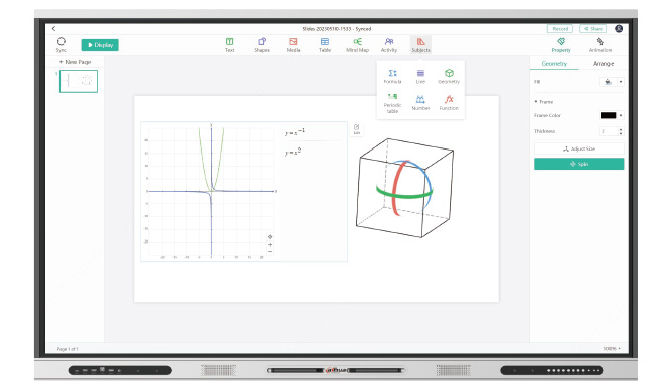Switch to the Arrange tab
This screenshot has width=672, height=390.
(x=603, y=63)
